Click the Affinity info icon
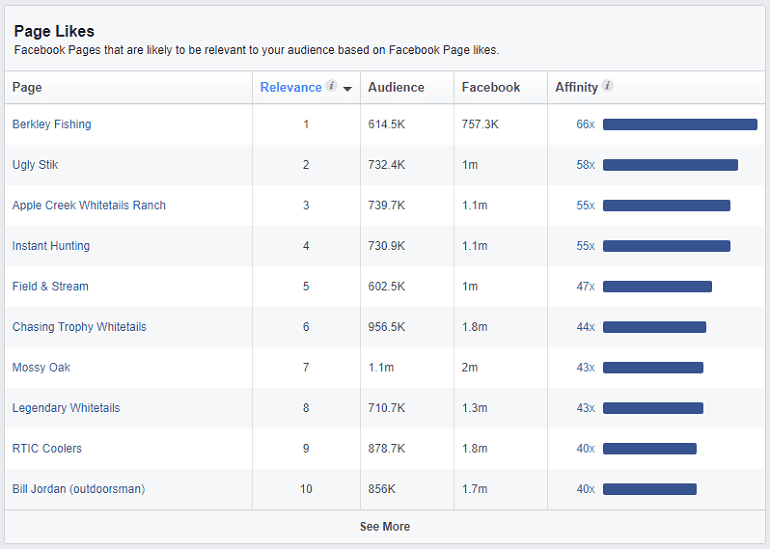This screenshot has width=770, height=549. (x=607, y=85)
